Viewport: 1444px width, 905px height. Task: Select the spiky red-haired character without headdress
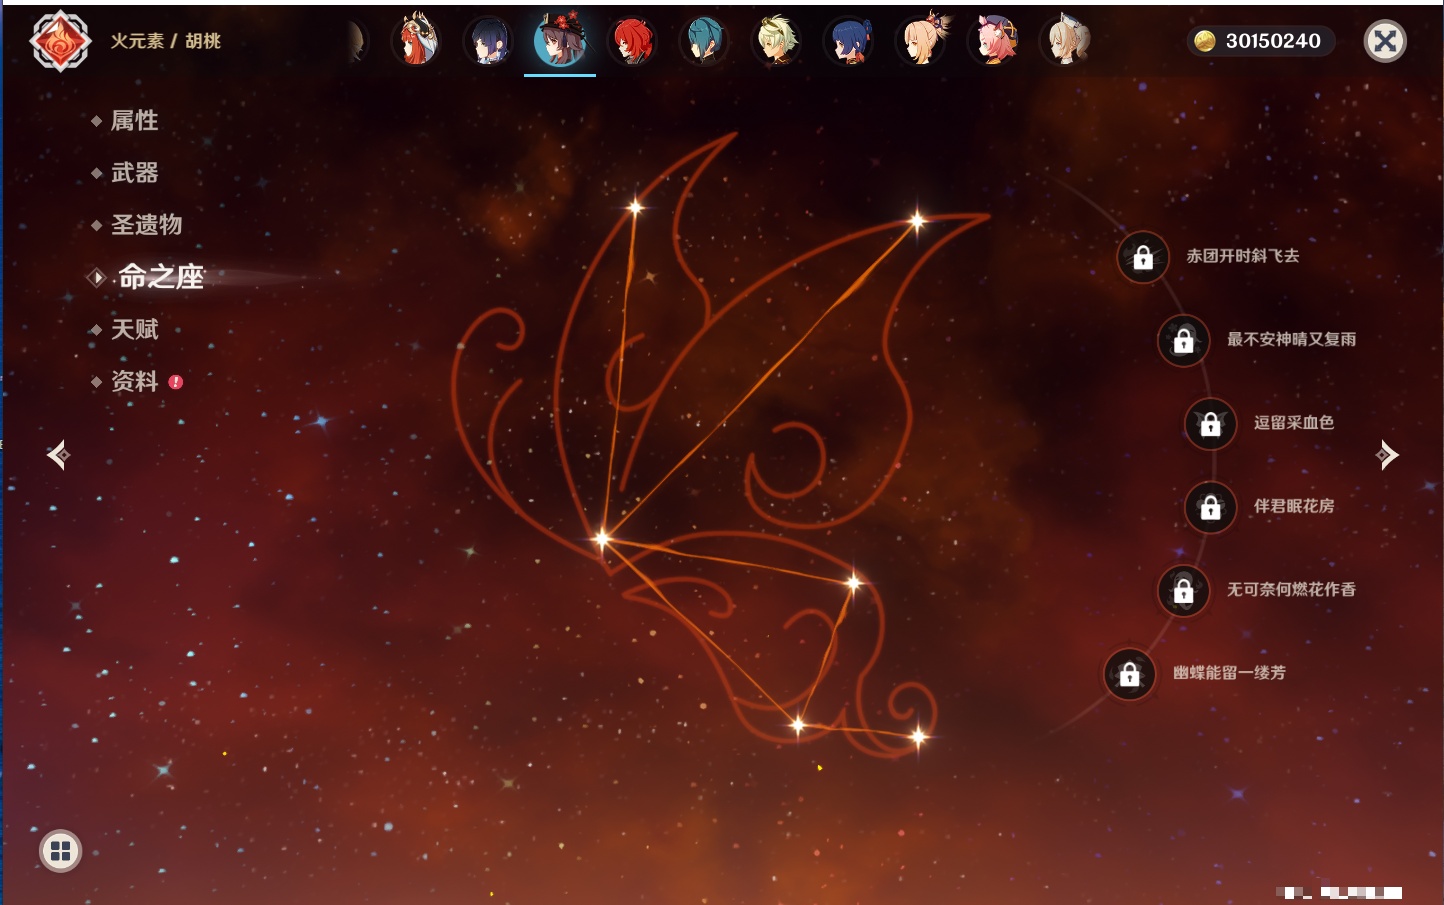click(632, 41)
